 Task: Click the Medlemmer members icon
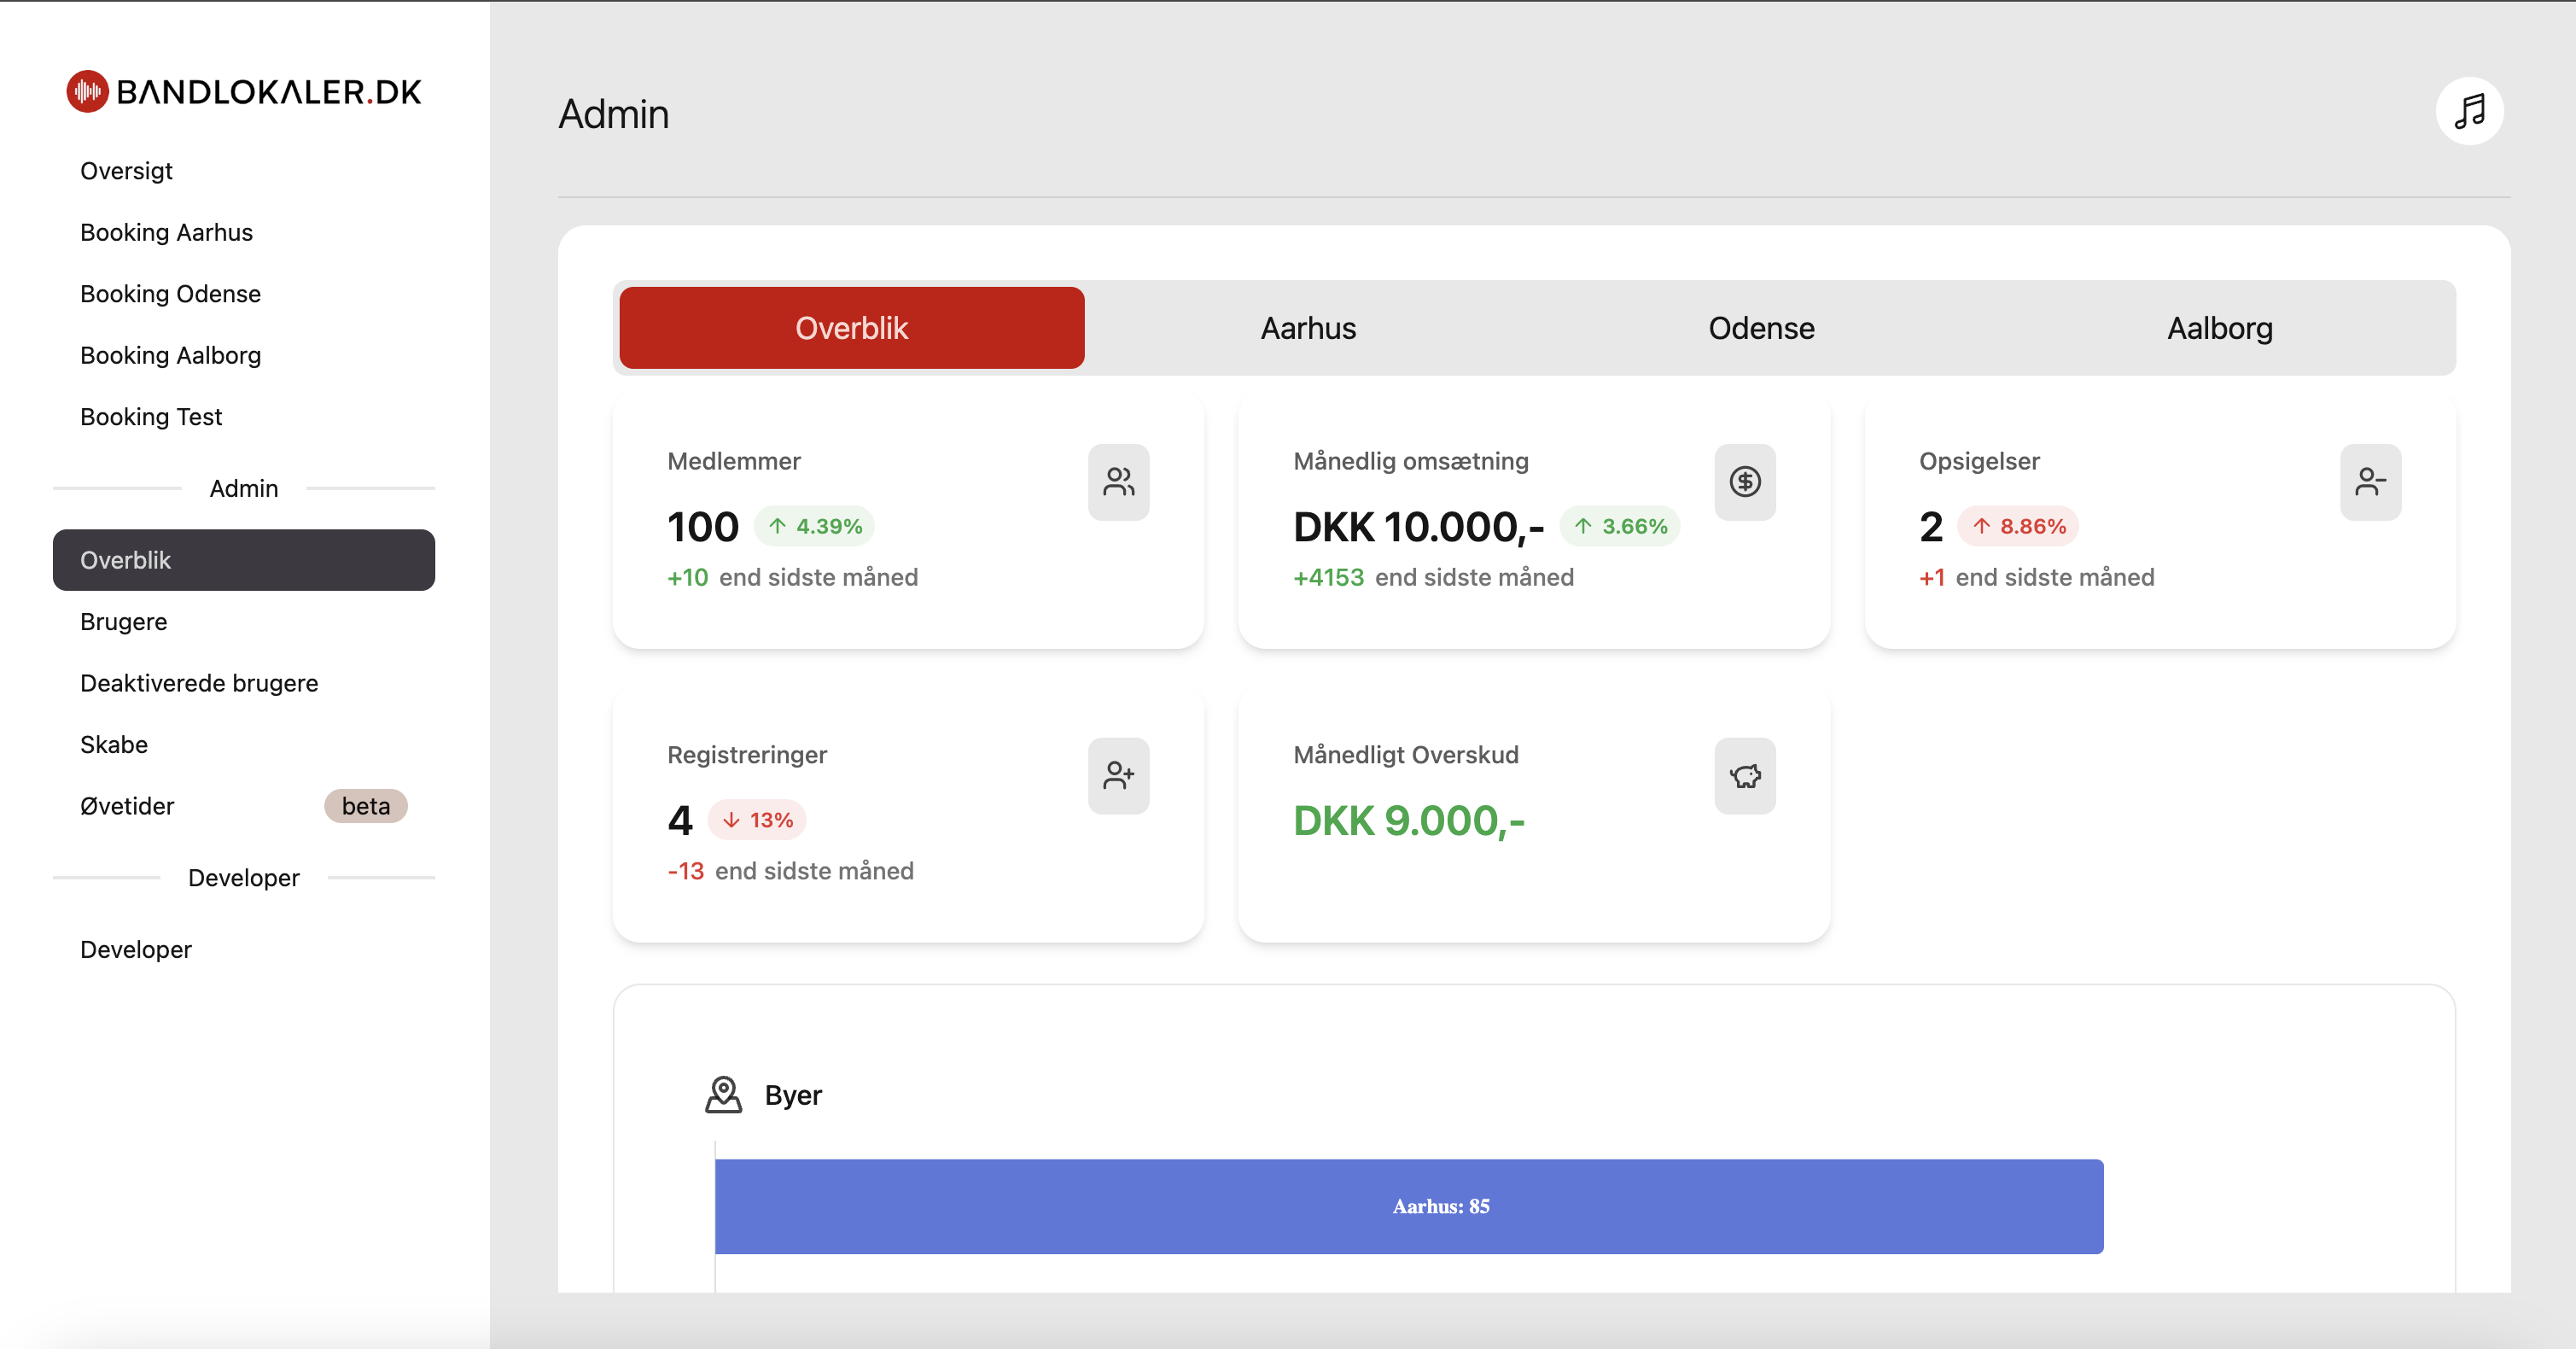[x=1118, y=483]
